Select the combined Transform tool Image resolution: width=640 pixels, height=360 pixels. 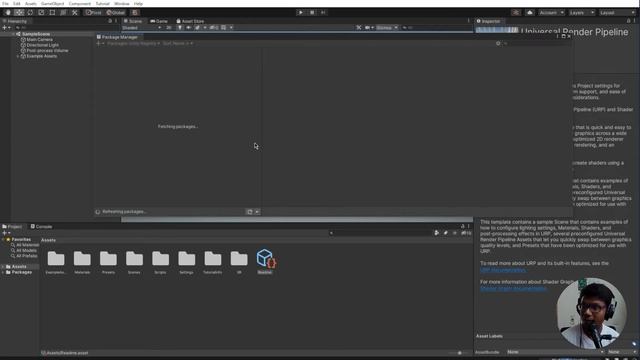click(x=63, y=13)
